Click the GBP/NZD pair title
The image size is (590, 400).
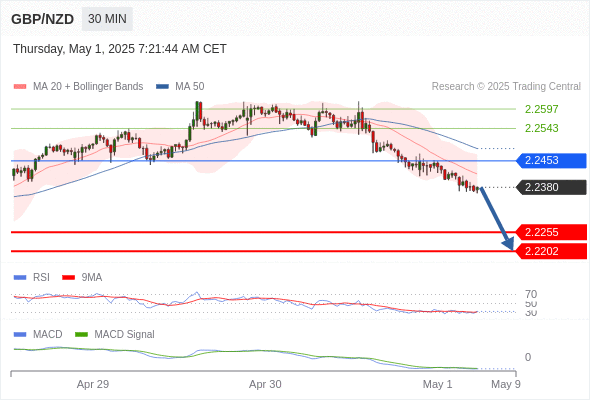coord(43,19)
